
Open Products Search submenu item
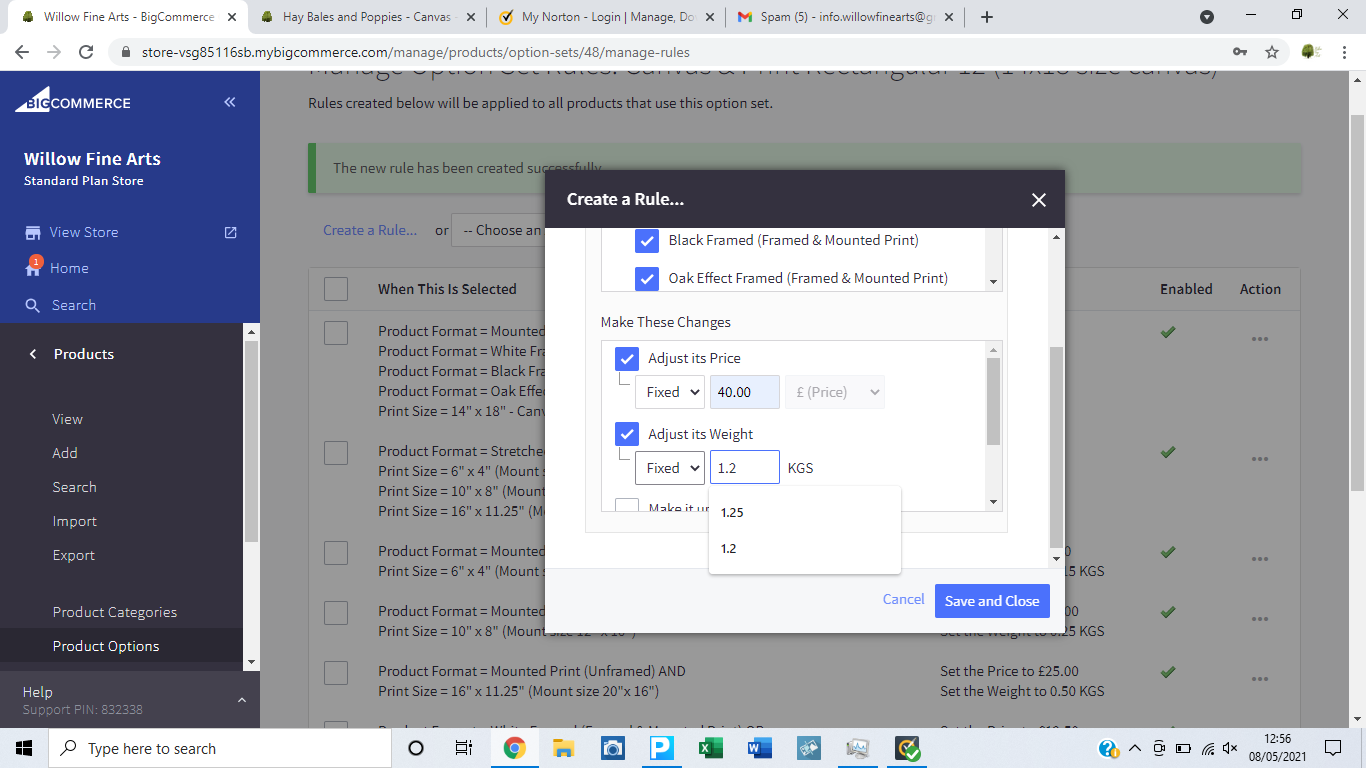coord(75,487)
